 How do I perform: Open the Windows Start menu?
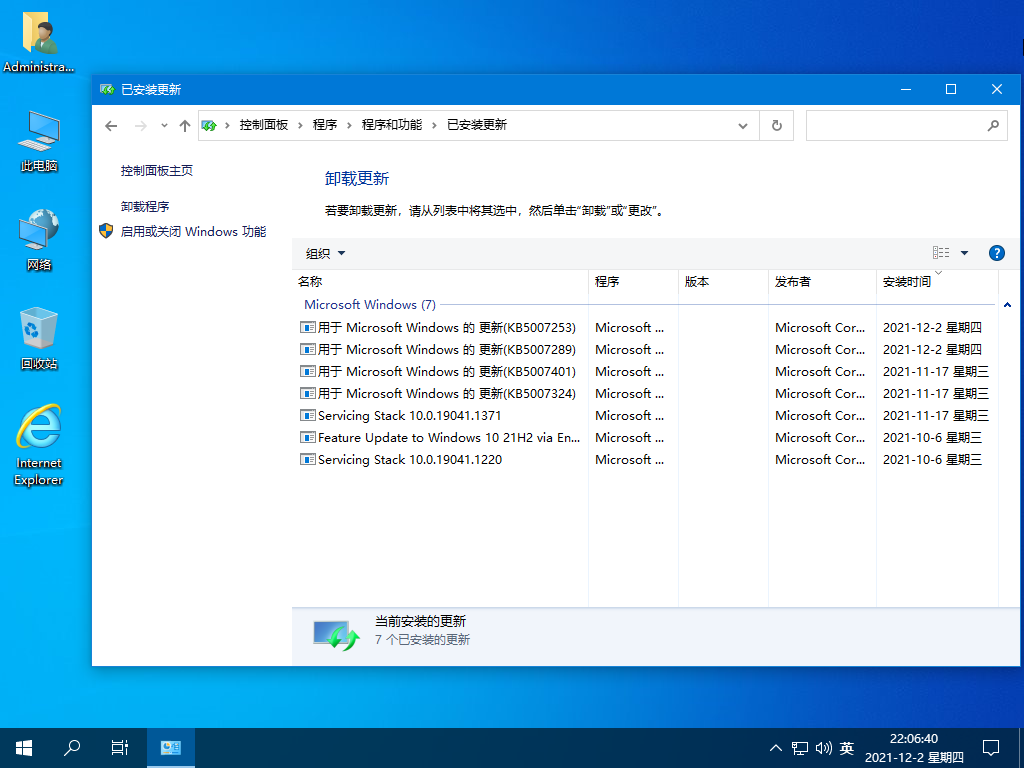(24, 748)
